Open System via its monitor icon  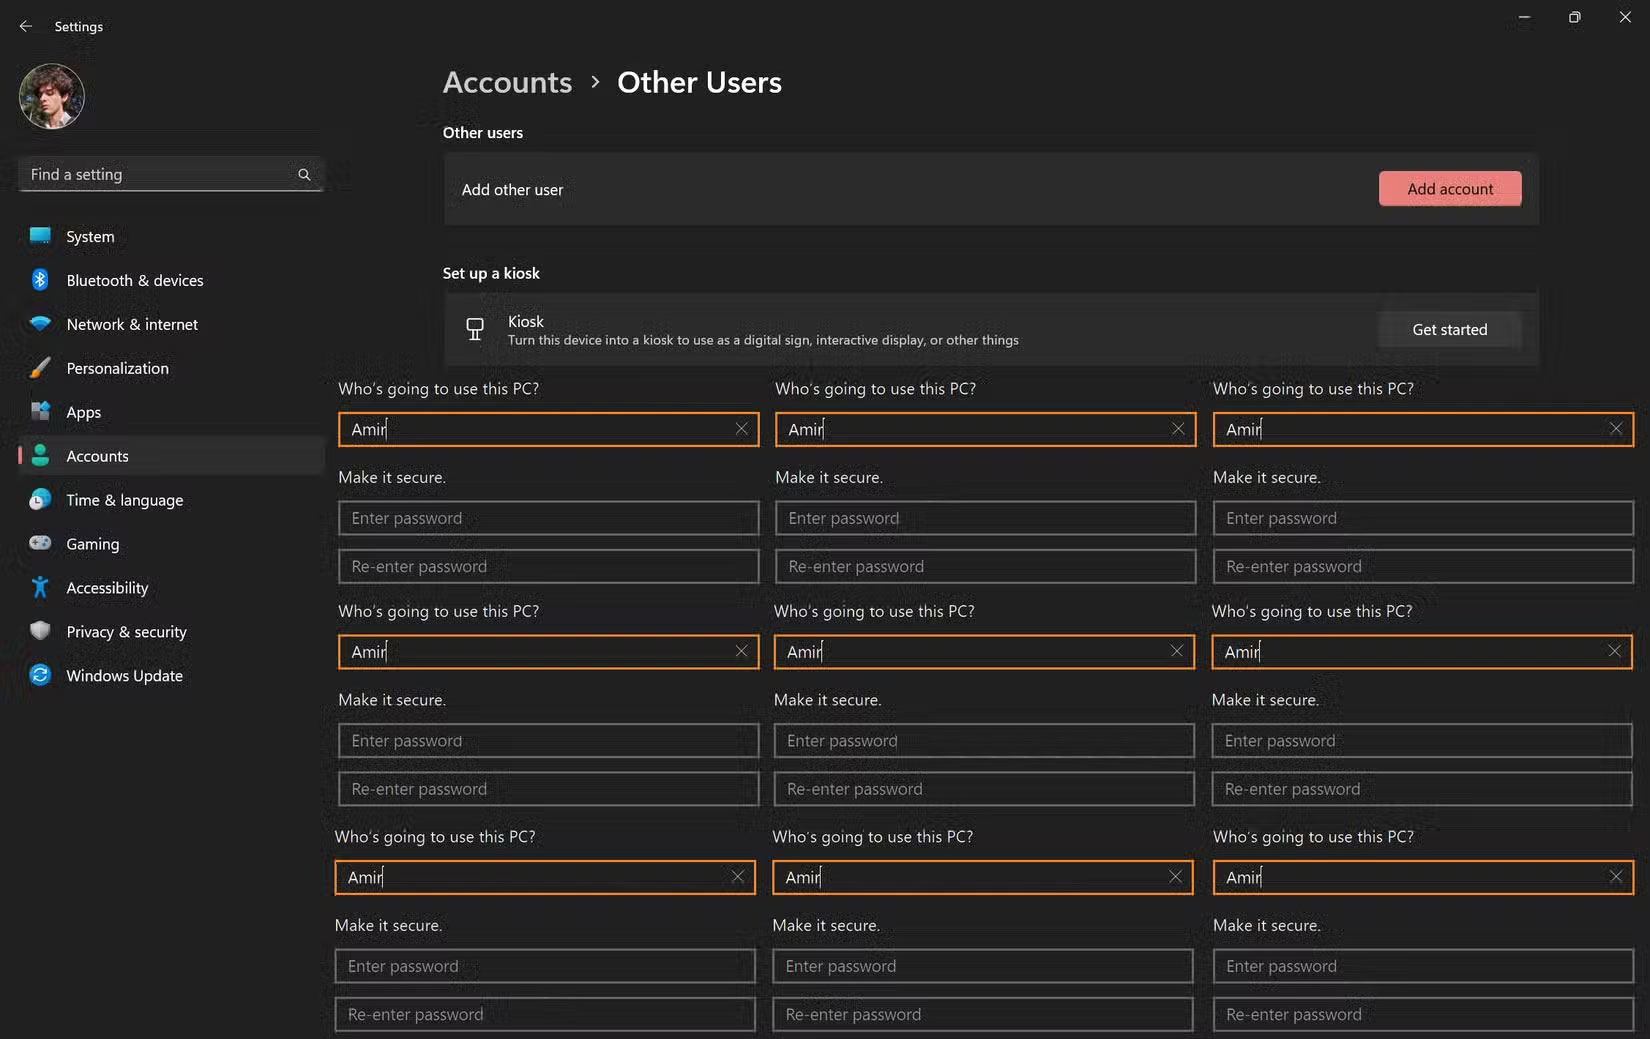(x=40, y=236)
